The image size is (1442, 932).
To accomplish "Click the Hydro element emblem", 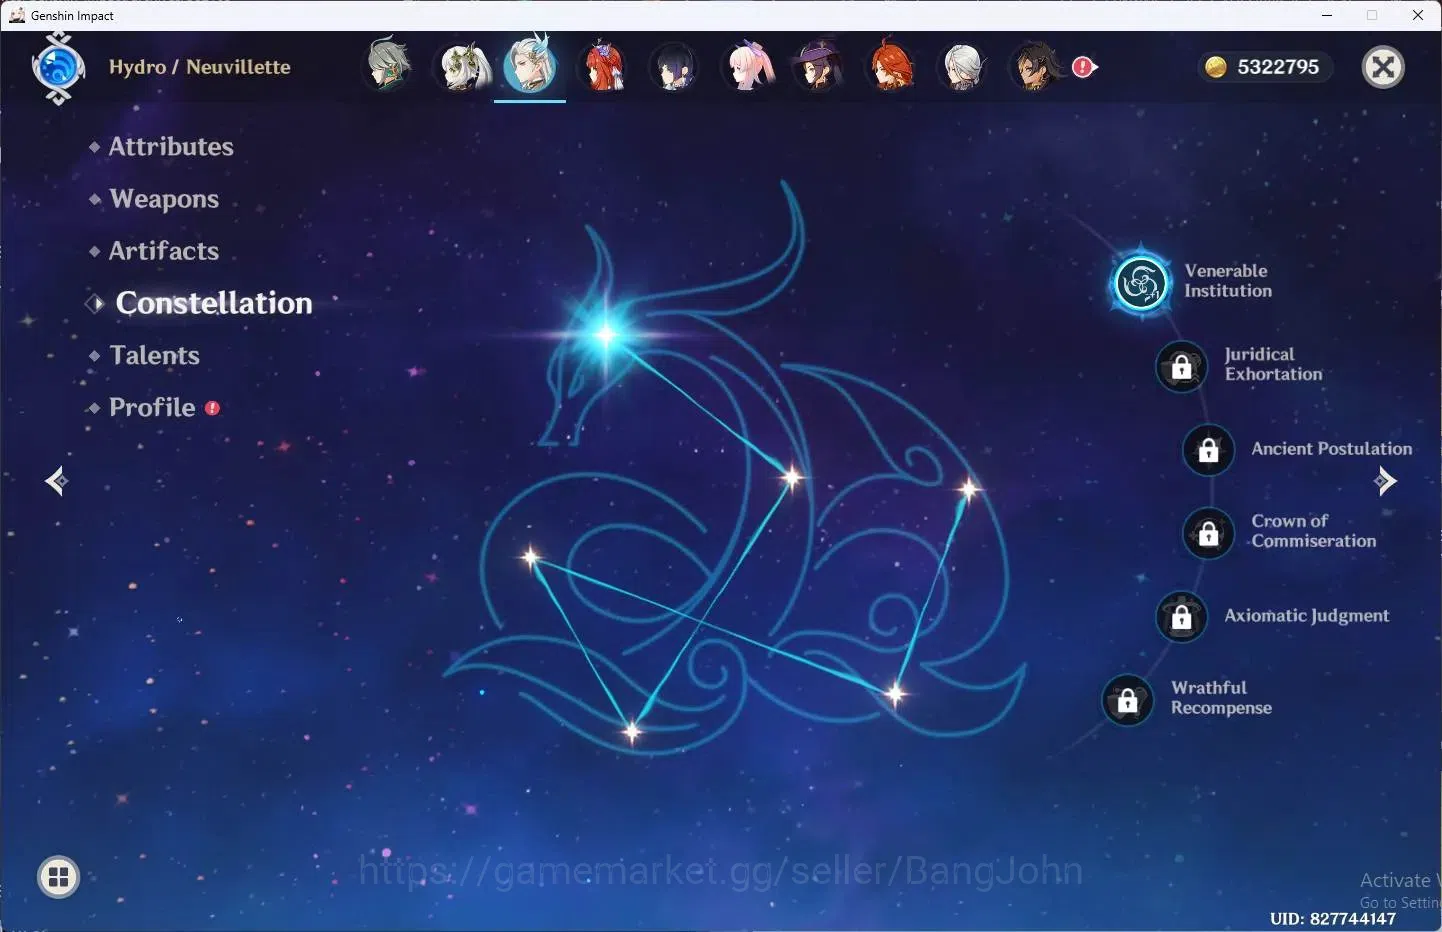I will pyautogui.click(x=58, y=67).
